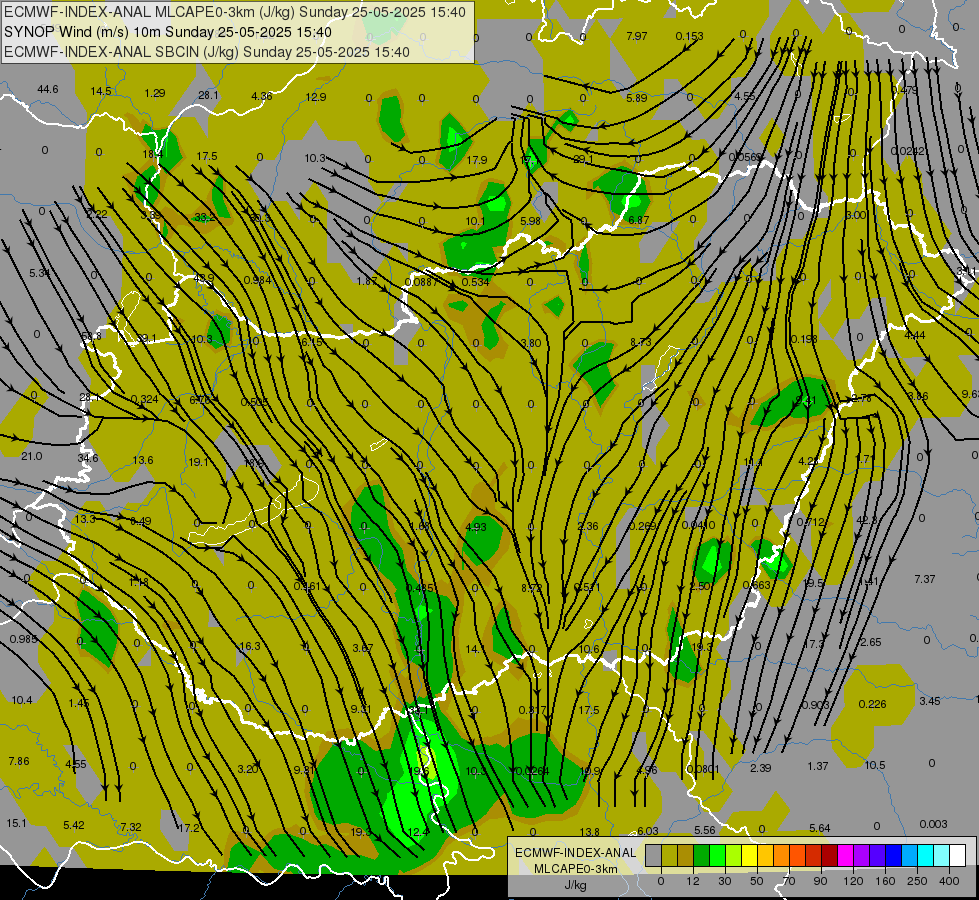
Task: Click the map value 0.153
Action: (689, 36)
